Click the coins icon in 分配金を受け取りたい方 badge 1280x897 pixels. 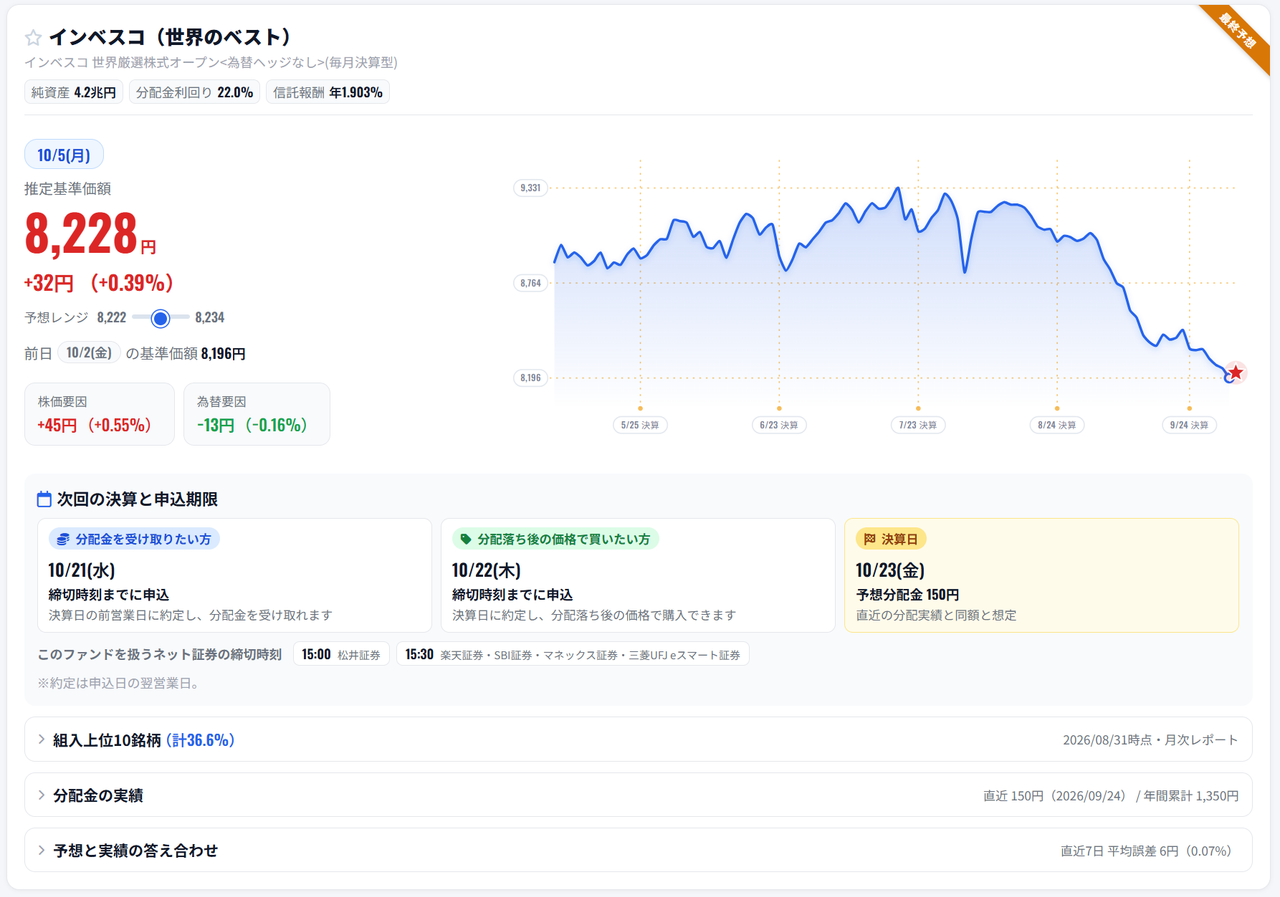coord(63,539)
